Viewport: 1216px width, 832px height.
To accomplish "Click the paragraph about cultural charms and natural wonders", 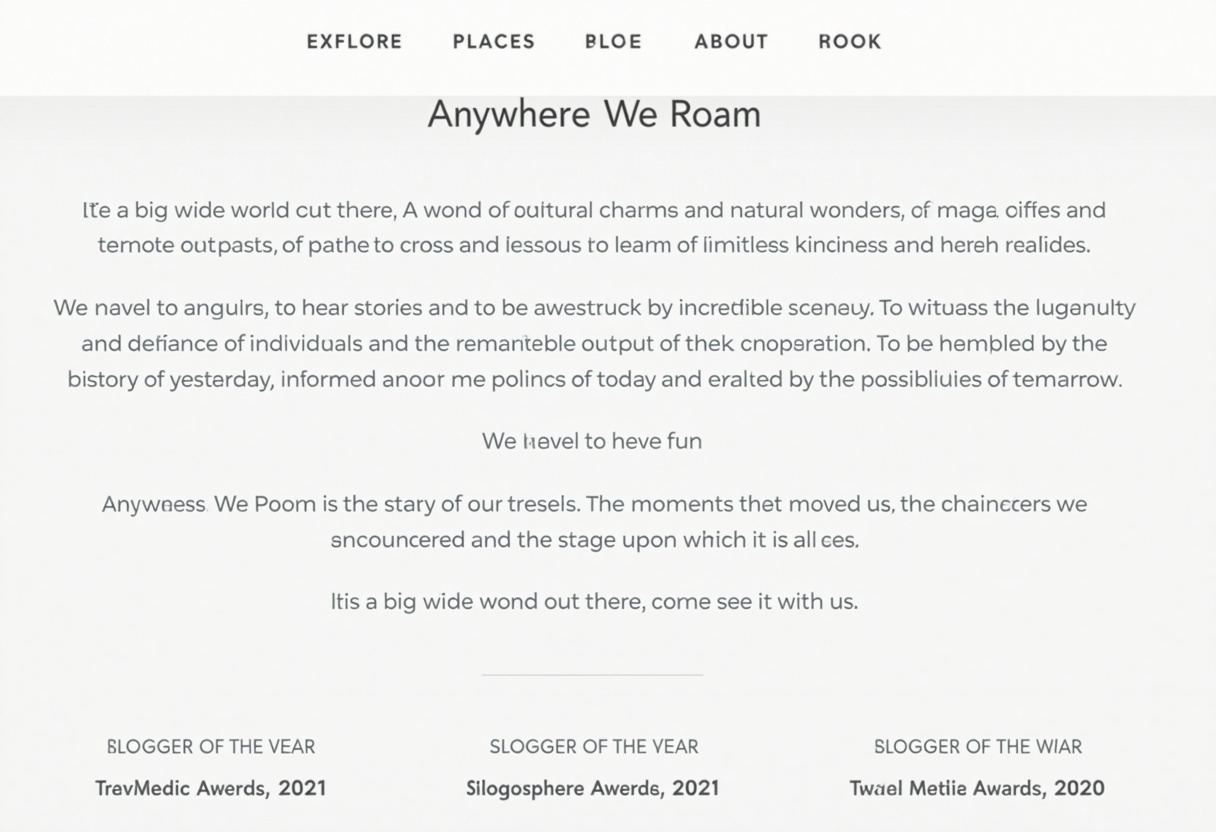I will point(594,228).
